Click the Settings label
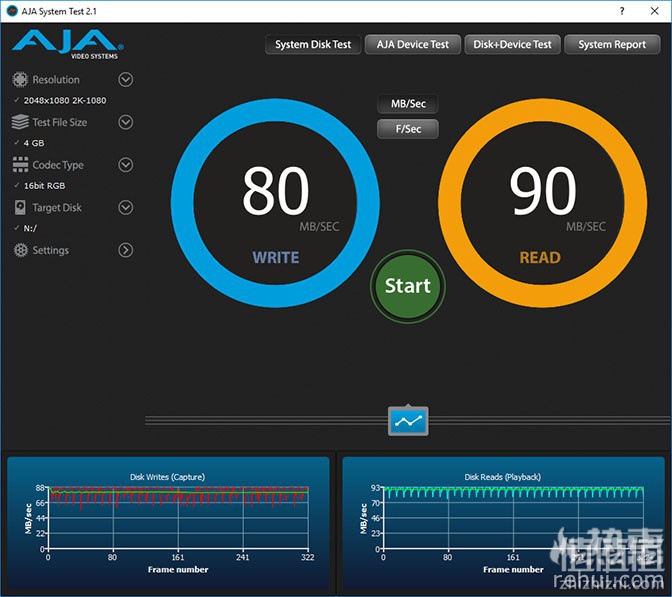Viewport: 672px width, 597px height. tap(51, 250)
